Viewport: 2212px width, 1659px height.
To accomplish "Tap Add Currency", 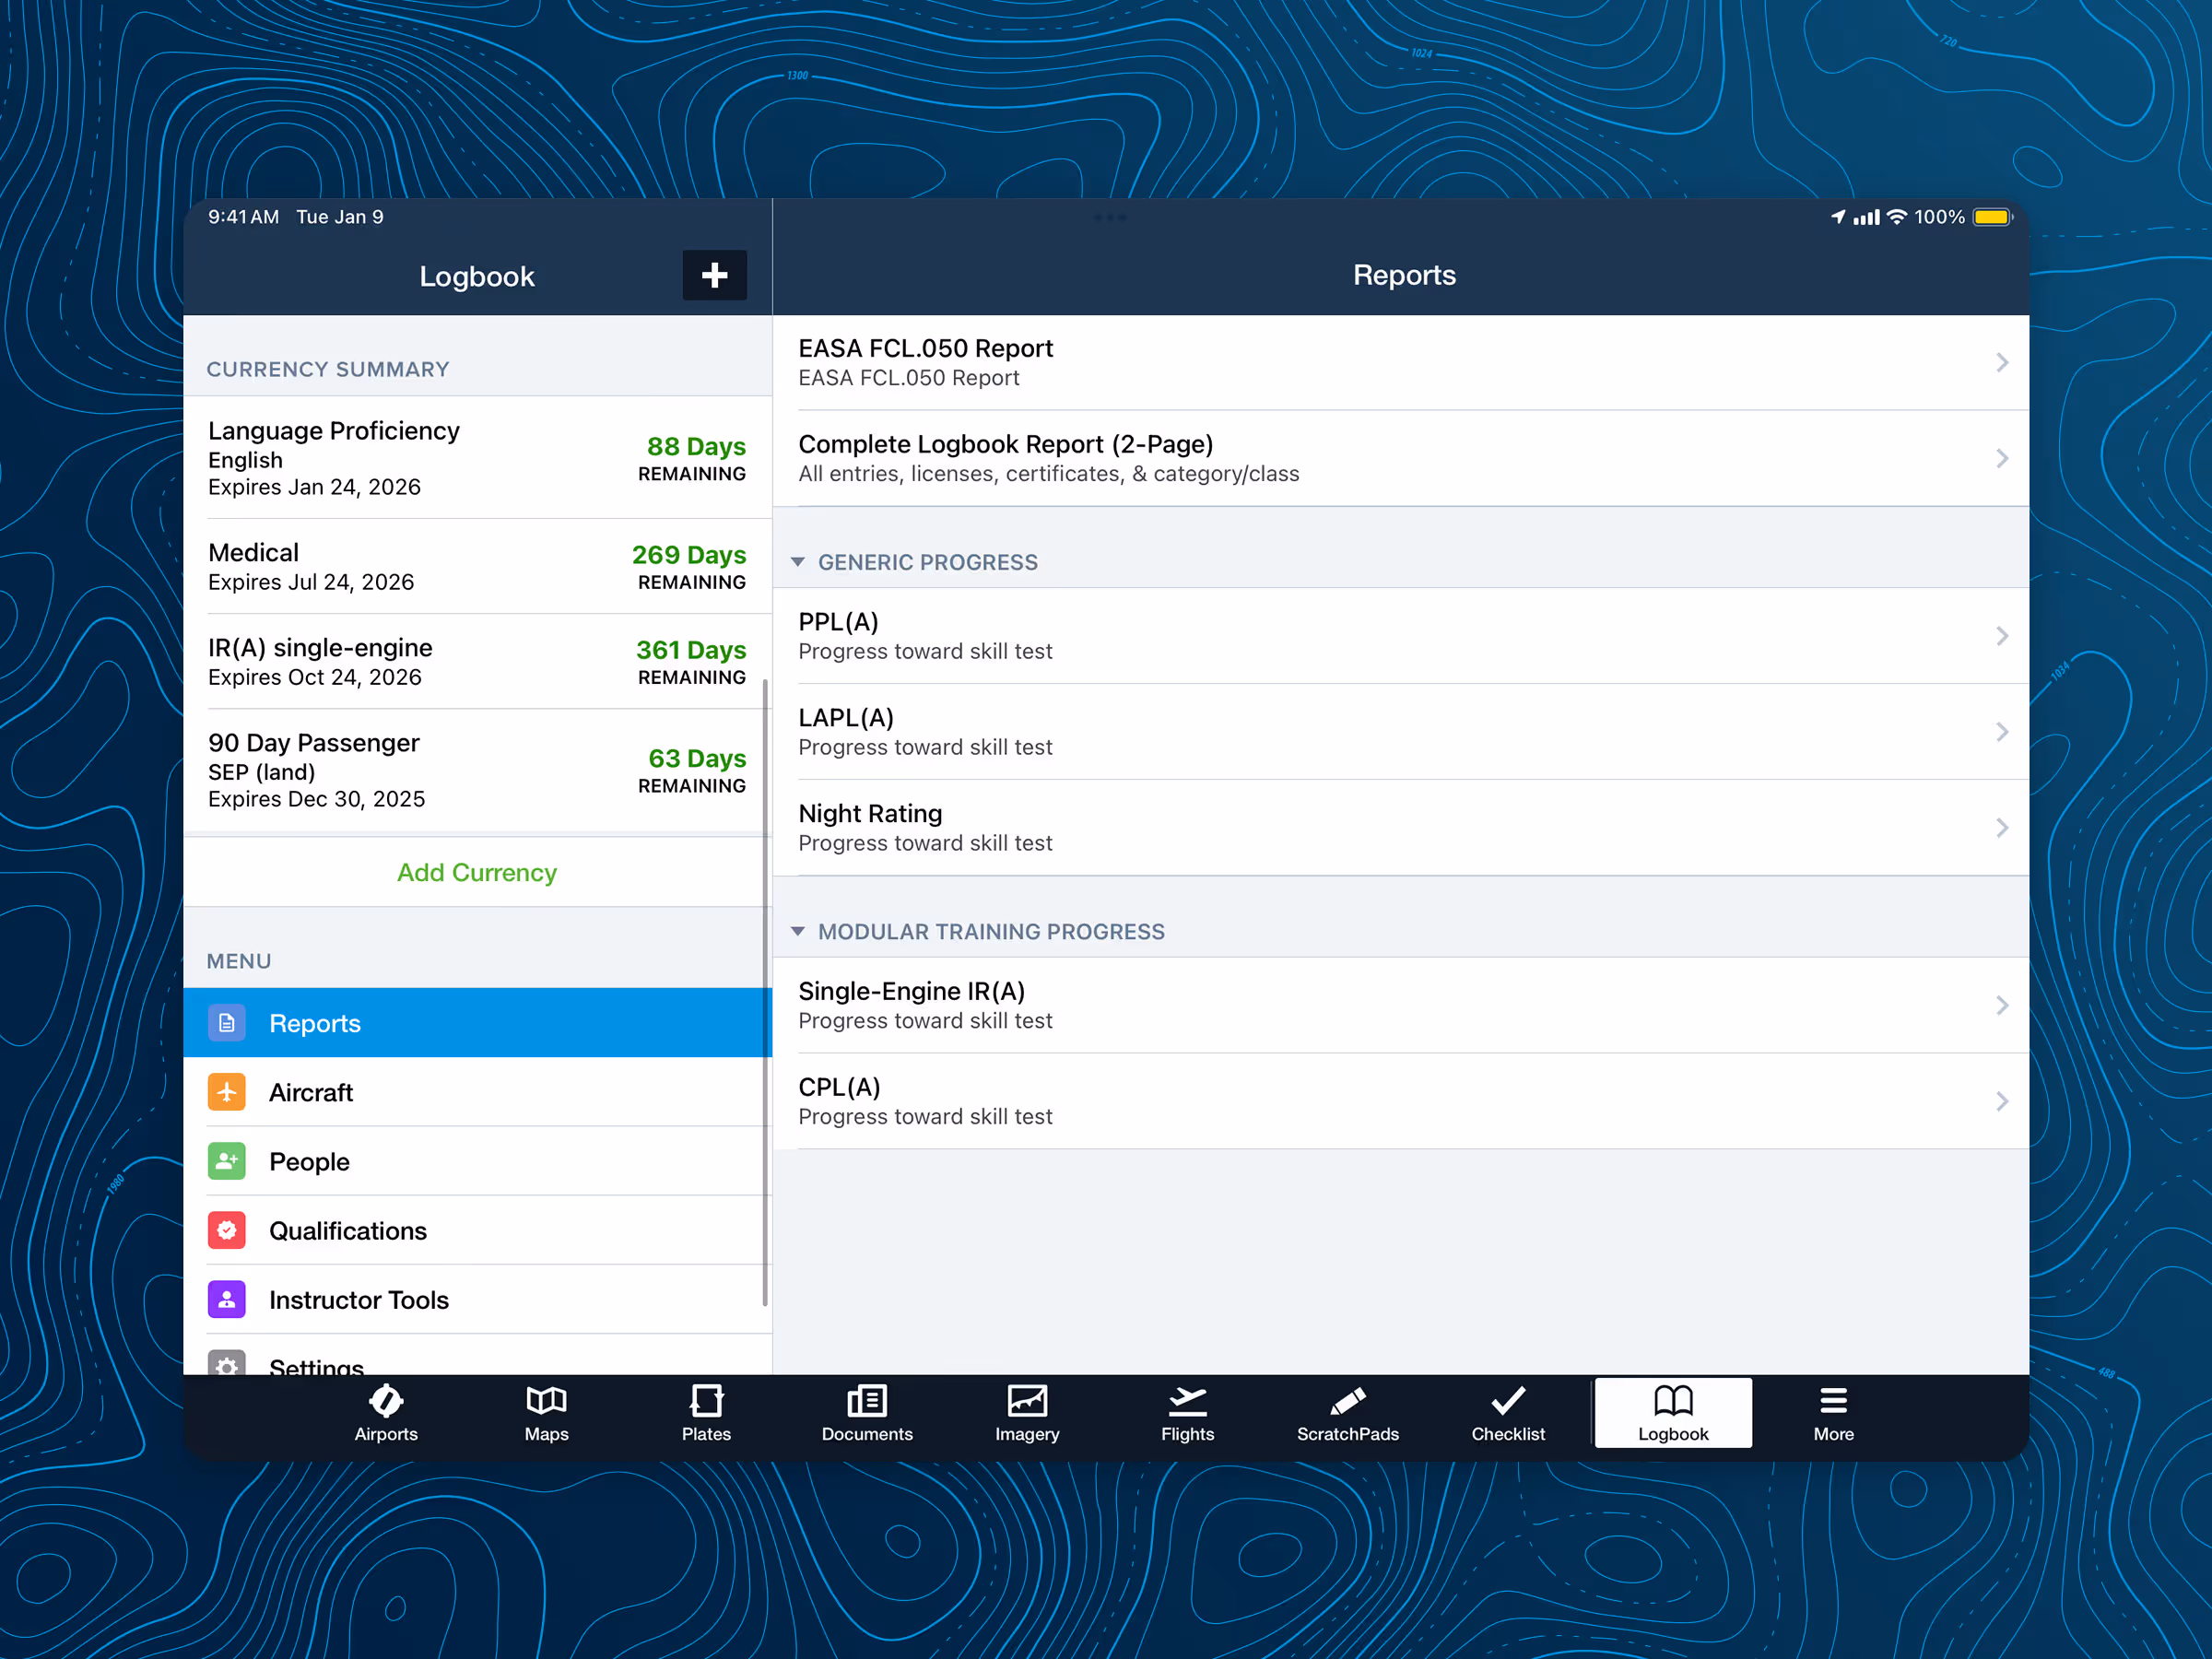I will pos(477,872).
